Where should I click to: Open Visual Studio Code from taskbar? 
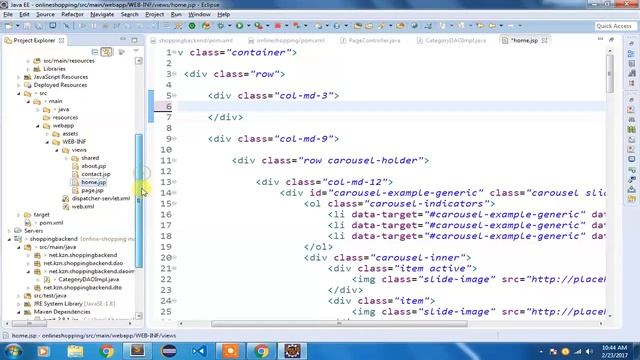tap(199, 351)
